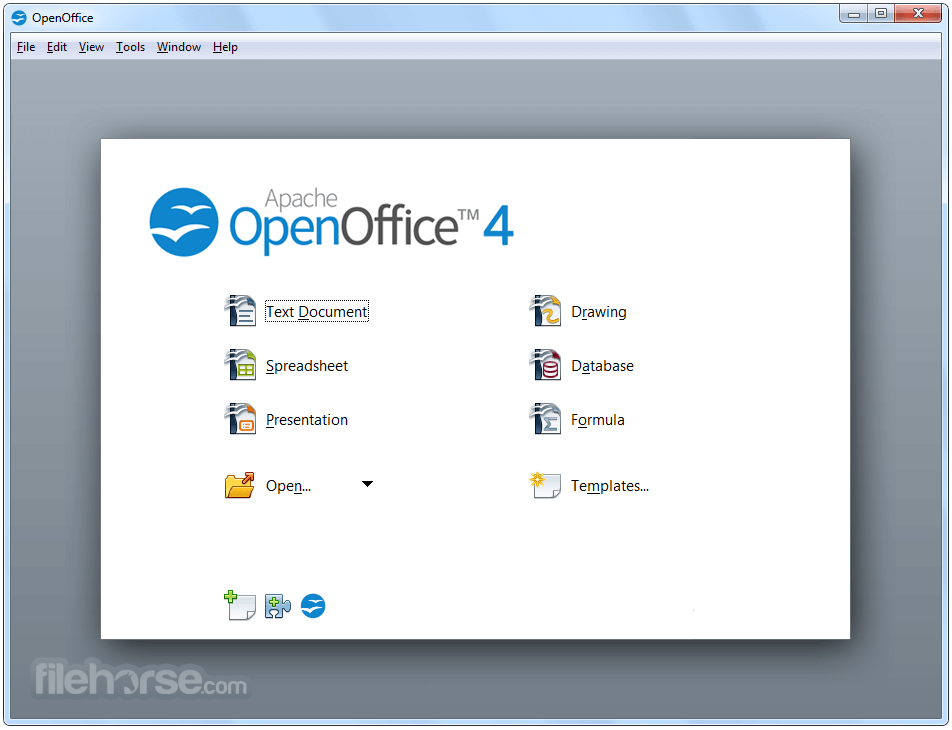The width and height of the screenshot is (952, 730).
Task: Open the File menu
Action: [26, 47]
